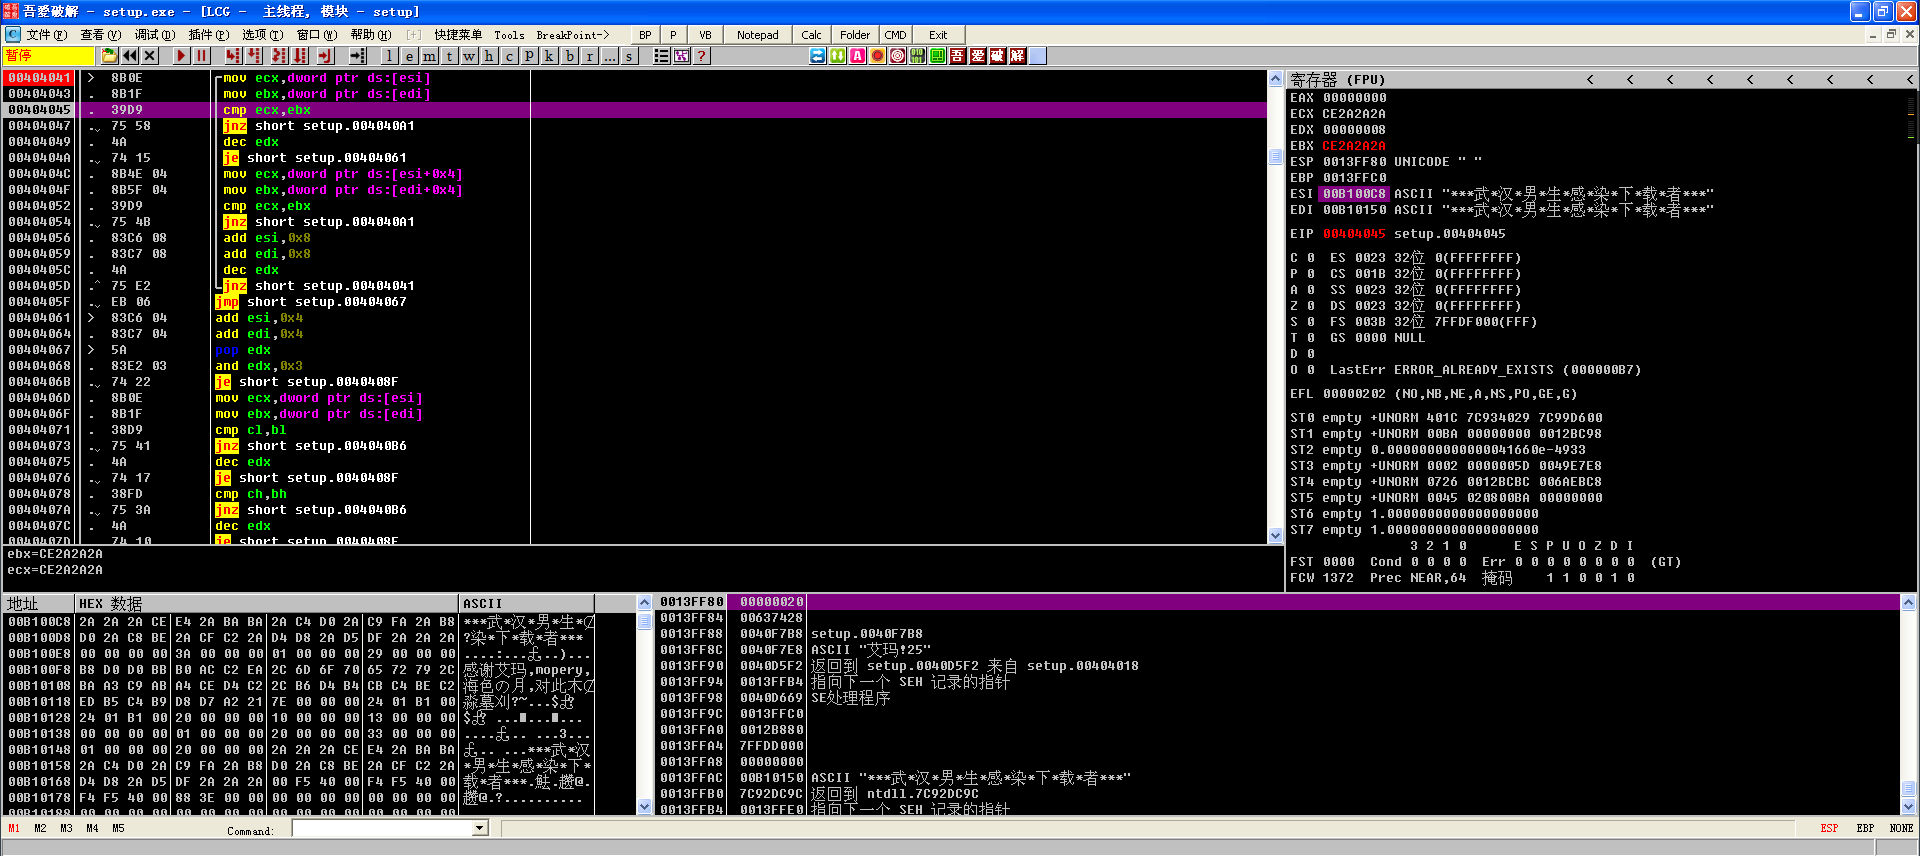This screenshot has height=856, width=1920.
Task: Click the Close program X icon
Action: click(x=150, y=56)
